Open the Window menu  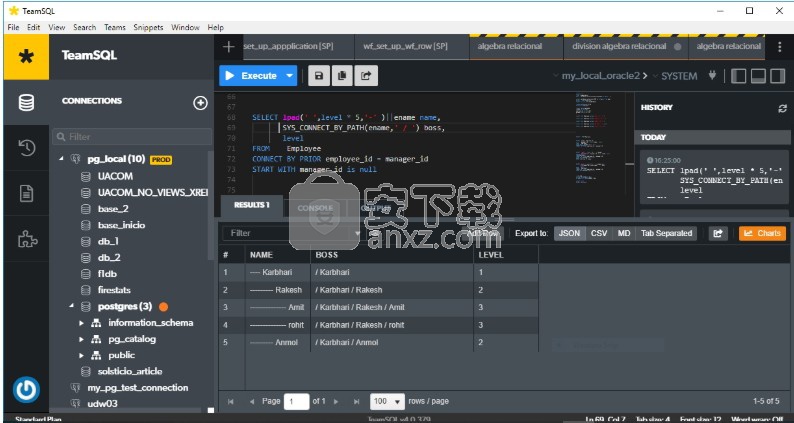point(185,27)
